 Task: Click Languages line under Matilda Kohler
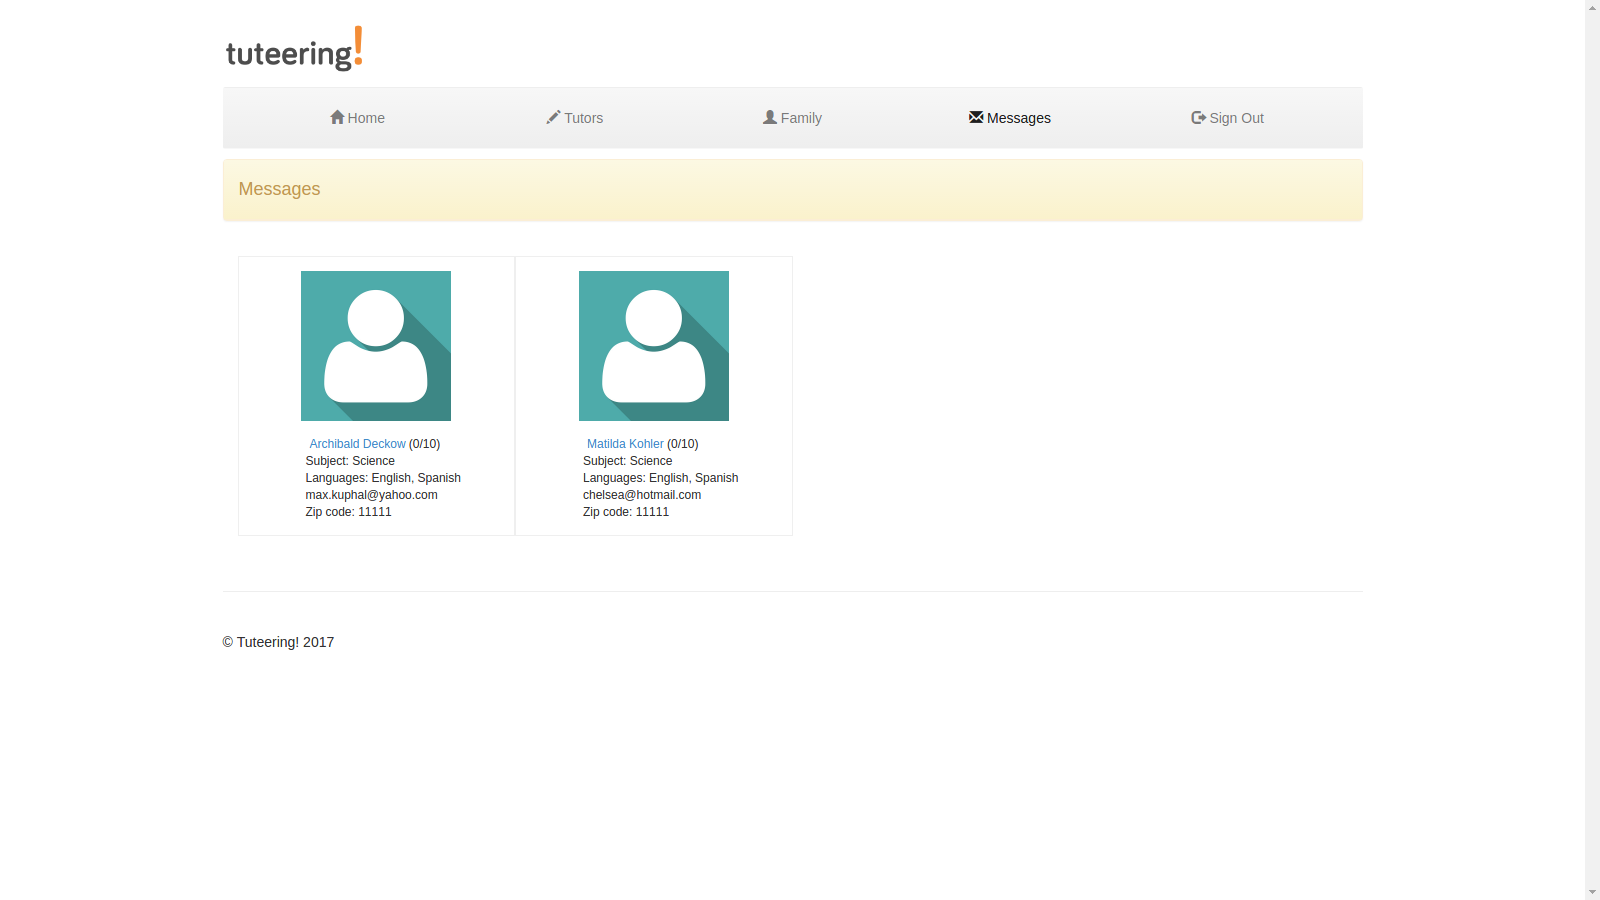pyautogui.click(x=660, y=478)
